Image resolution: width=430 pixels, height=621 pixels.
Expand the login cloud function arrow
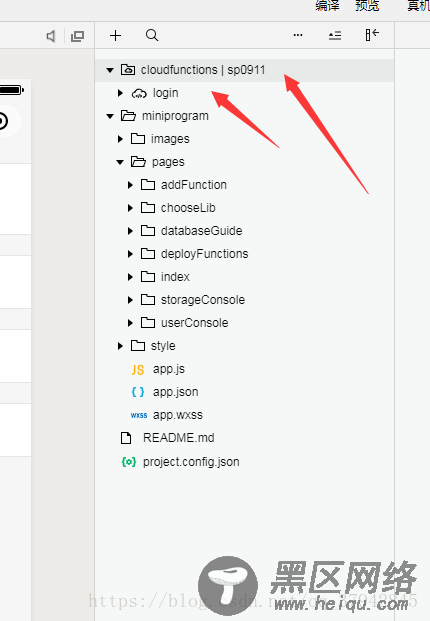[x=120, y=93]
